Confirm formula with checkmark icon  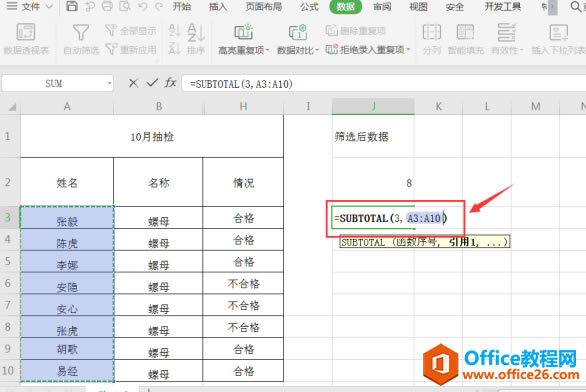(x=152, y=83)
